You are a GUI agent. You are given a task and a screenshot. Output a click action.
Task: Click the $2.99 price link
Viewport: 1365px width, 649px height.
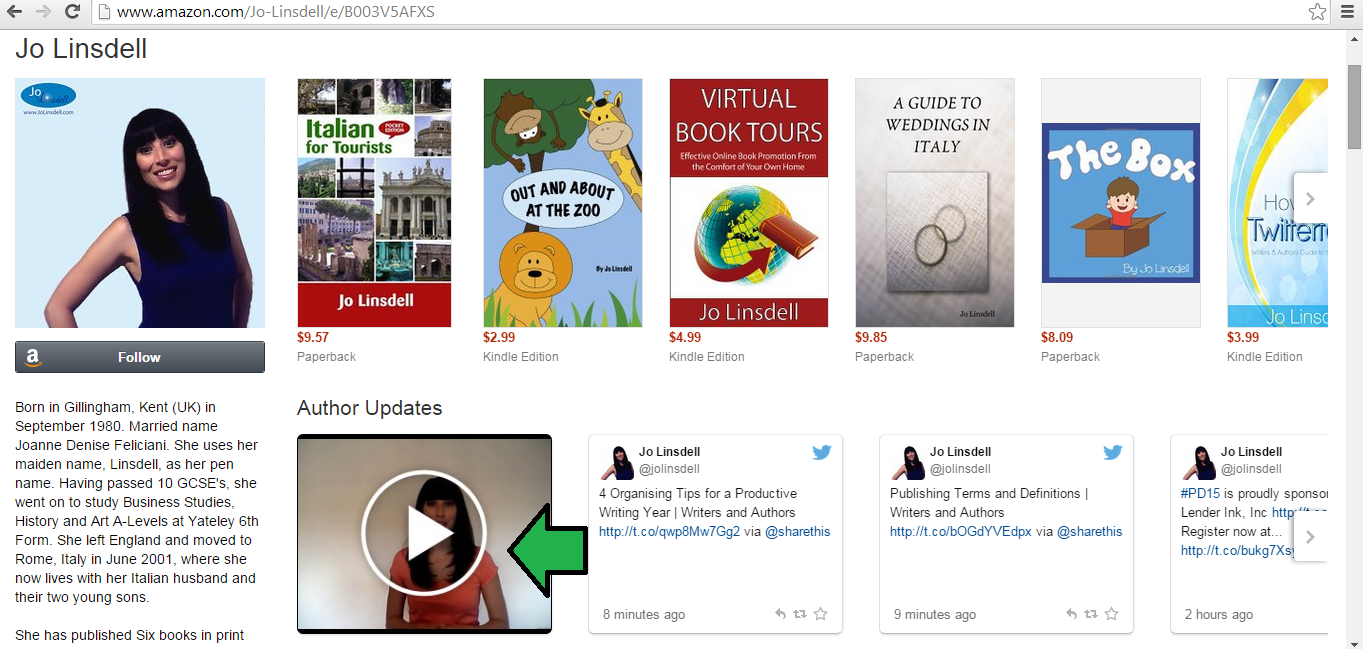tap(499, 338)
